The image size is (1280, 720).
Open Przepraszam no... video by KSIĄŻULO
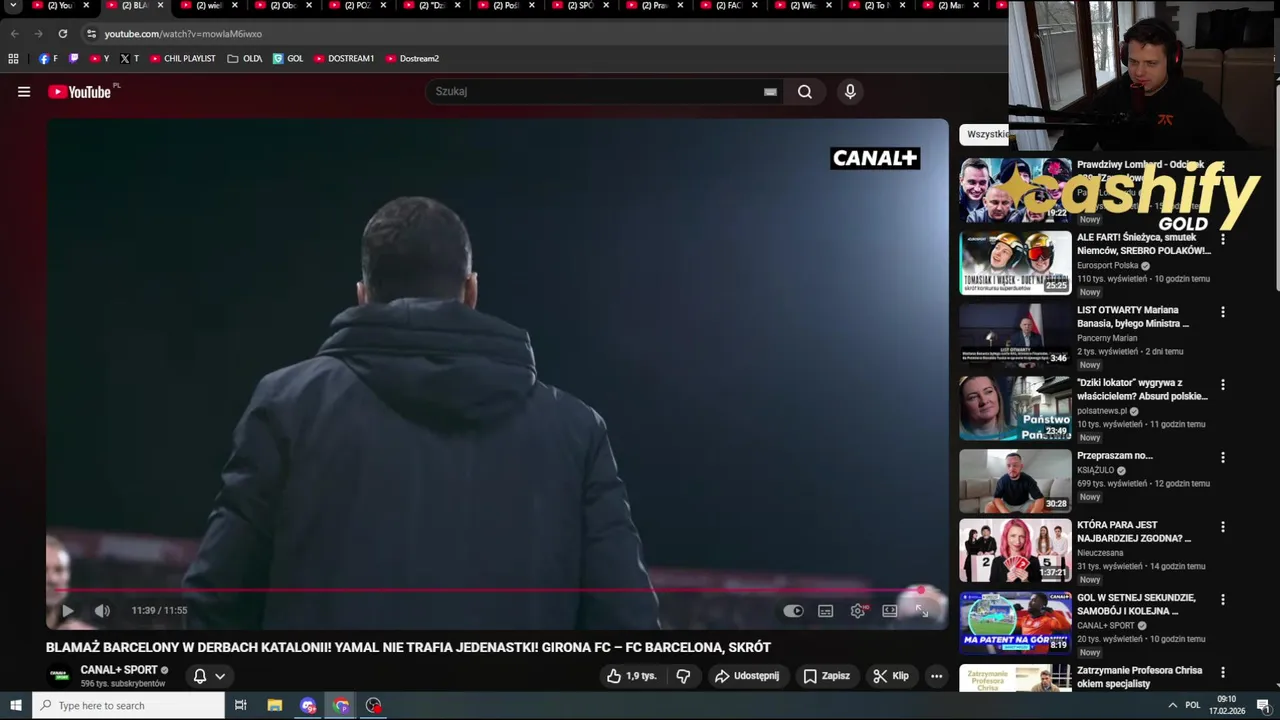[1115, 456]
